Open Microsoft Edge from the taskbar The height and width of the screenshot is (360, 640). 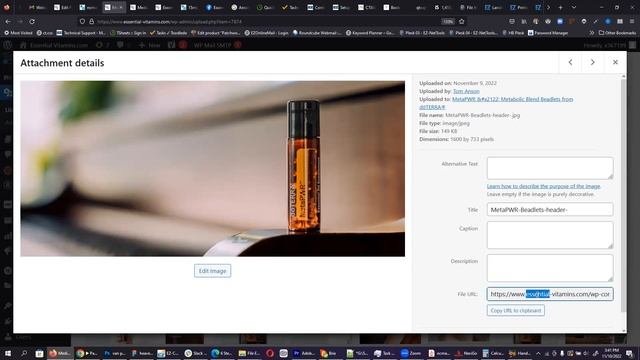pos(222,353)
